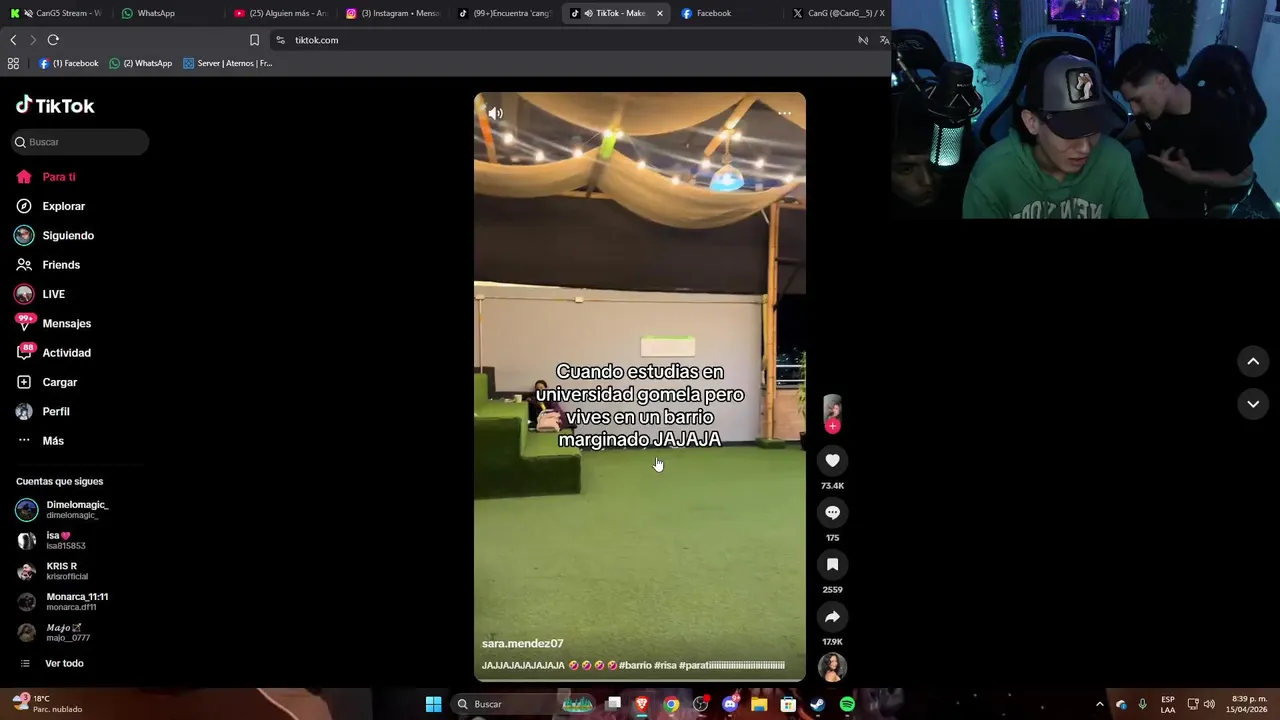Open the browser apps grid icon
The image size is (1280, 720).
click(x=13, y=63)
